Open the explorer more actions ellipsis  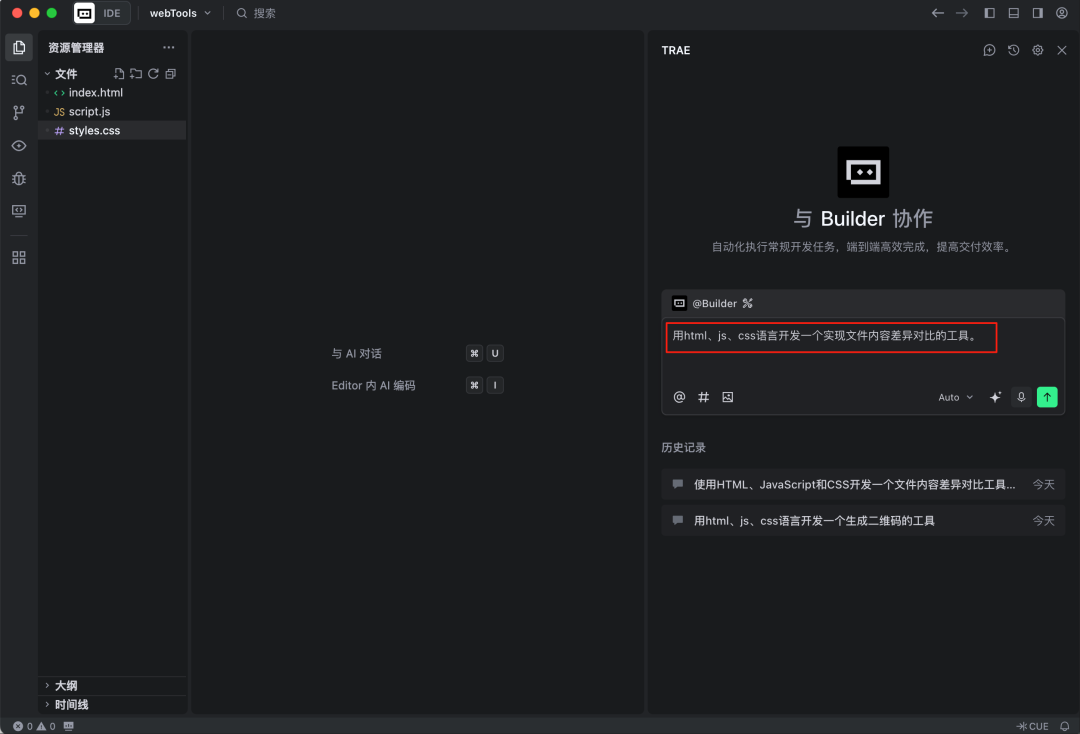[169, 48]
